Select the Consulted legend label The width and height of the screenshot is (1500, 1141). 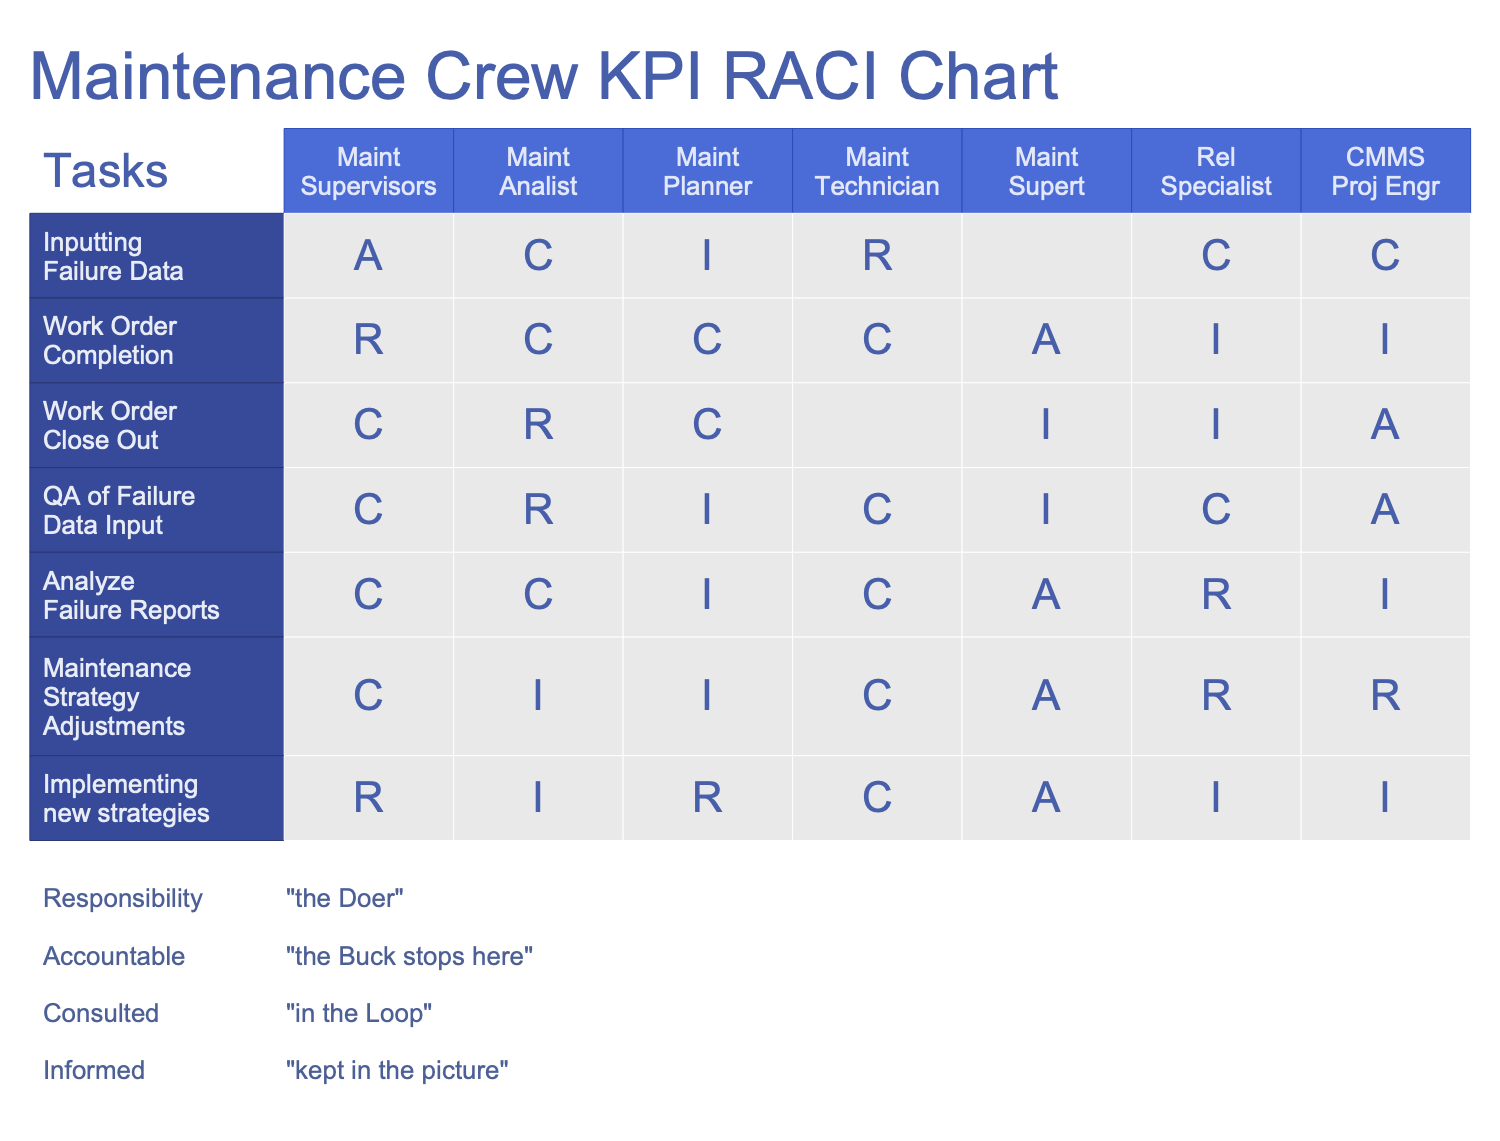coord(101,1013)
